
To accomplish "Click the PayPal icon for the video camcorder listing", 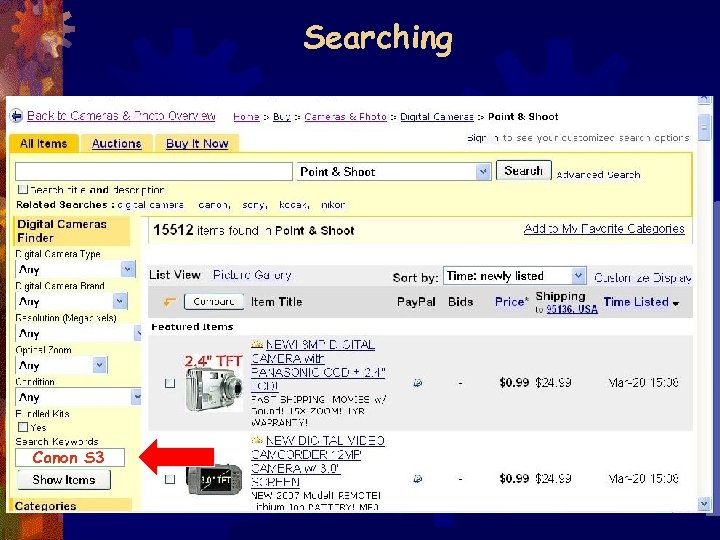I will 417,478.
